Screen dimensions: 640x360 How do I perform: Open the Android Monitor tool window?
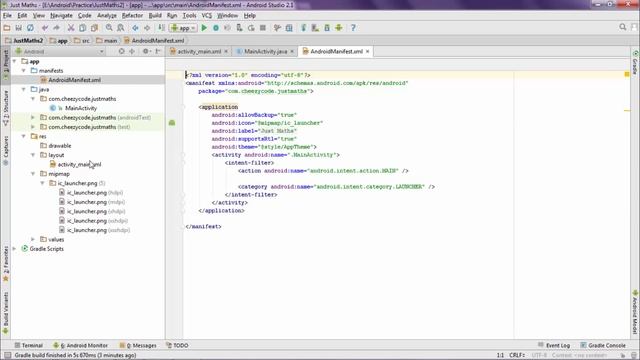(80, 345)
